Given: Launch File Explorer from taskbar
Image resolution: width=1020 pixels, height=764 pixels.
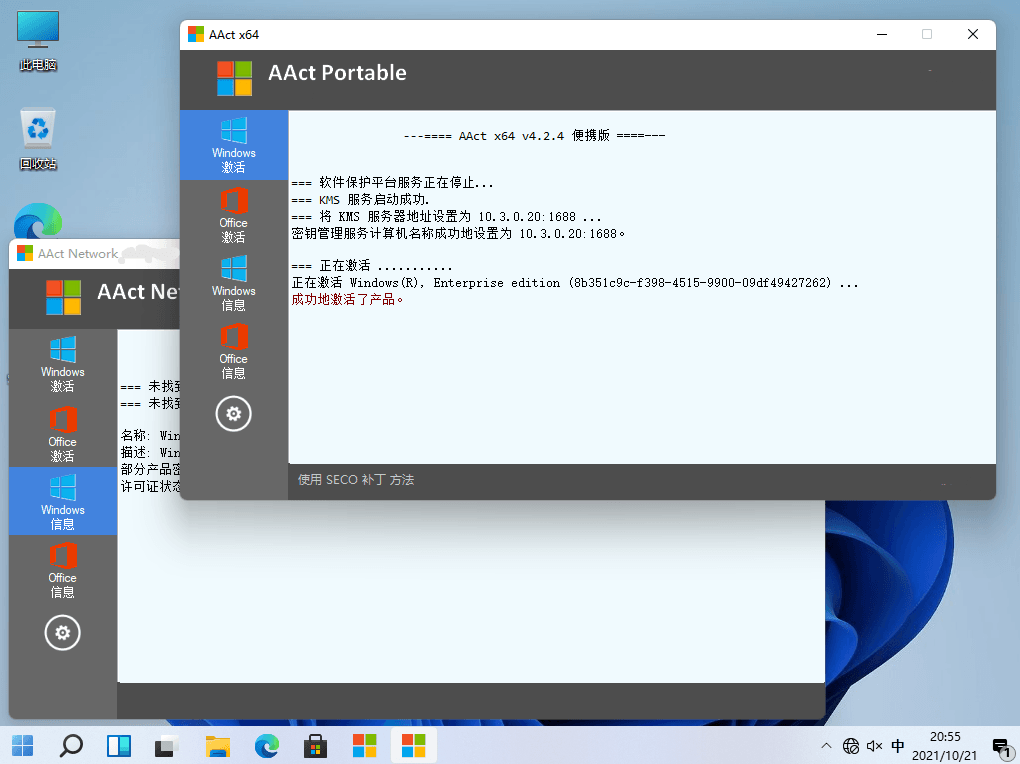Looking at the screenshot, I should click(218, 746).
